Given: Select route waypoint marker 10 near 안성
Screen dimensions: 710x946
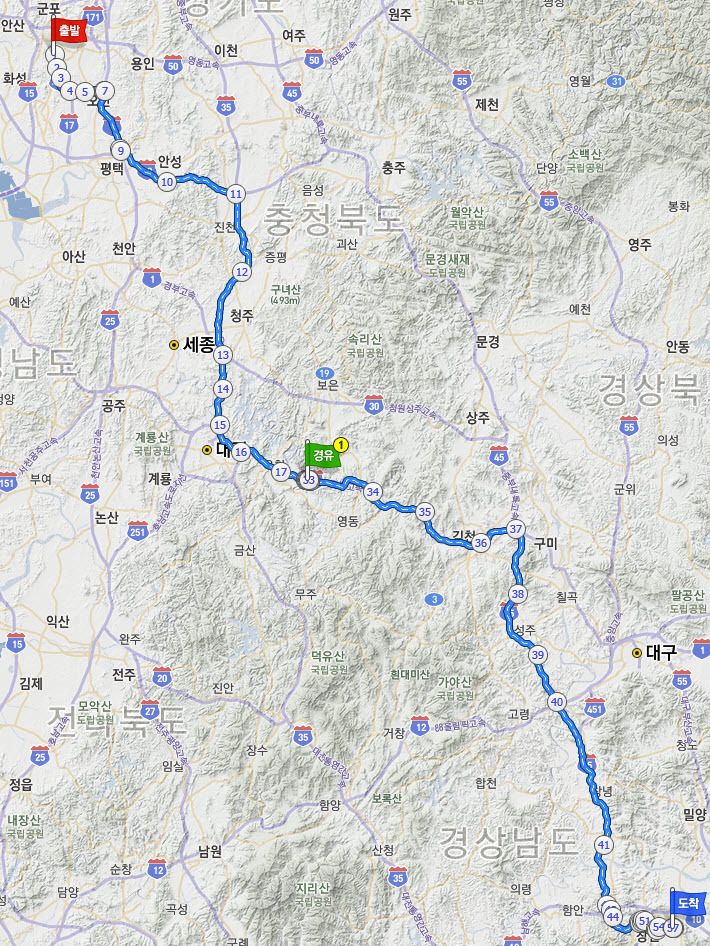Looking at the screenshot, I should click(167, 182).
